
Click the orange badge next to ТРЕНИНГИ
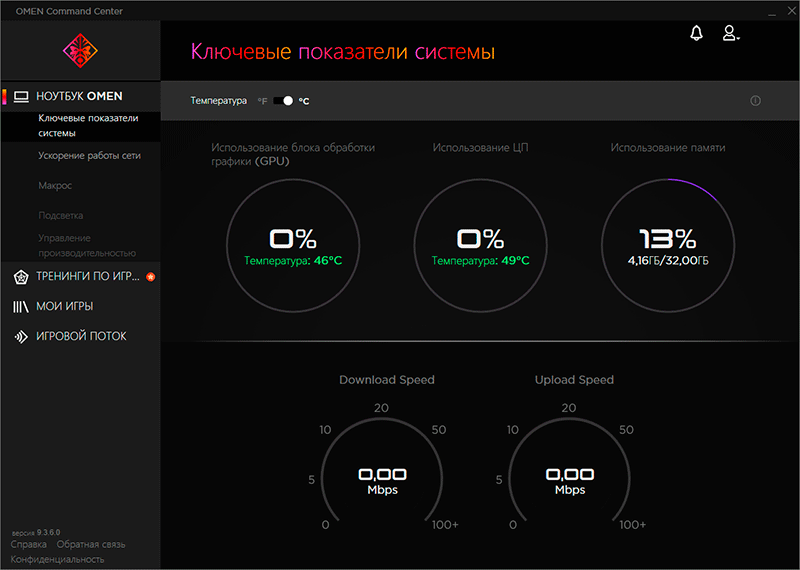tap(151, 277)
